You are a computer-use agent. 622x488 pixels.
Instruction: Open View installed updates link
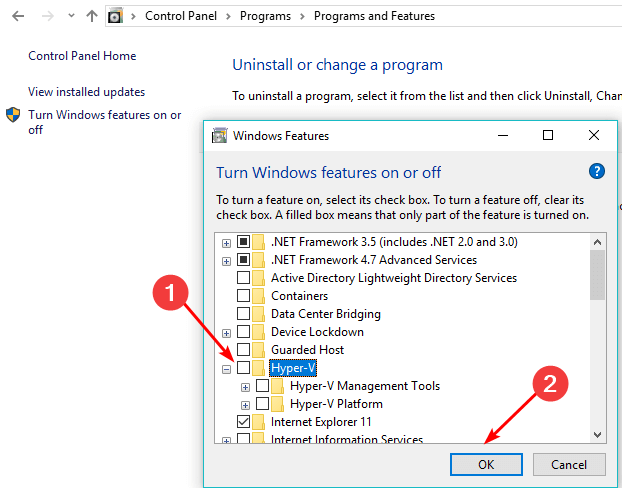tap(86, 92)
